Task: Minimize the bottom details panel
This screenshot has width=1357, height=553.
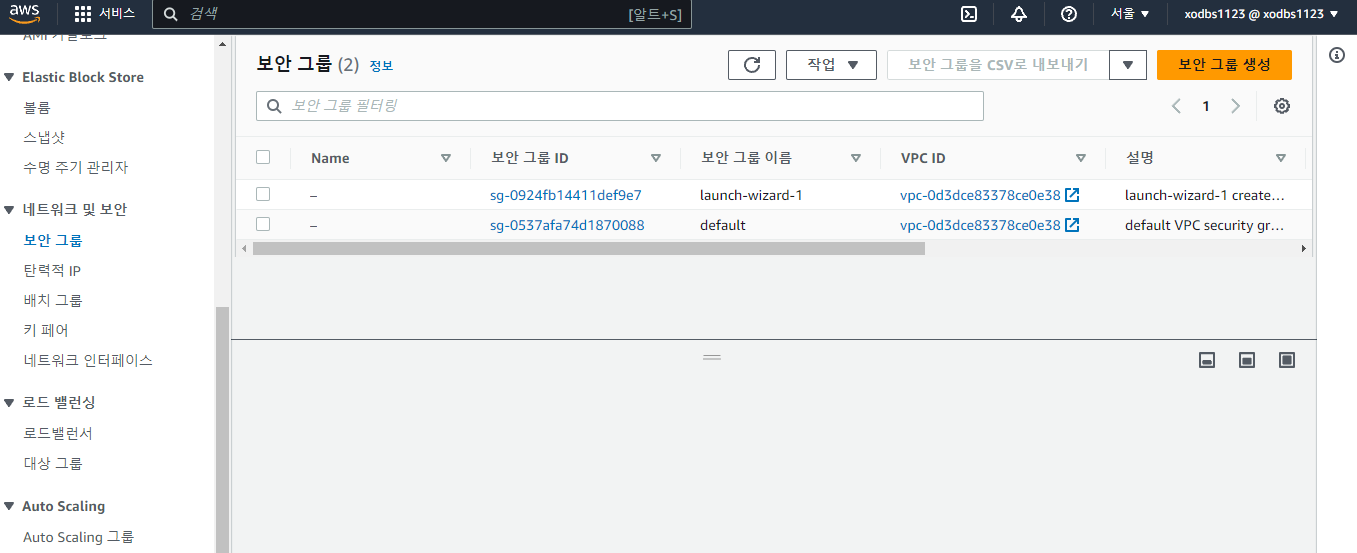Action: pyautogui.click(x=1207, y=360)
